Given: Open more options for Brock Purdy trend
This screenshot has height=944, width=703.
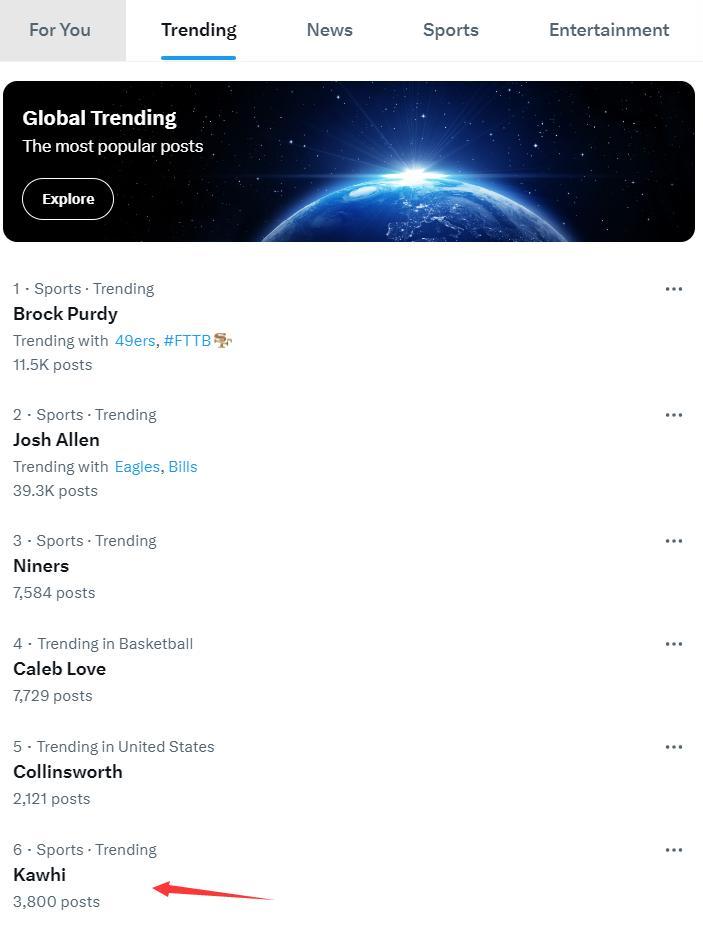Looking at the screenshot, I should 674,289.
